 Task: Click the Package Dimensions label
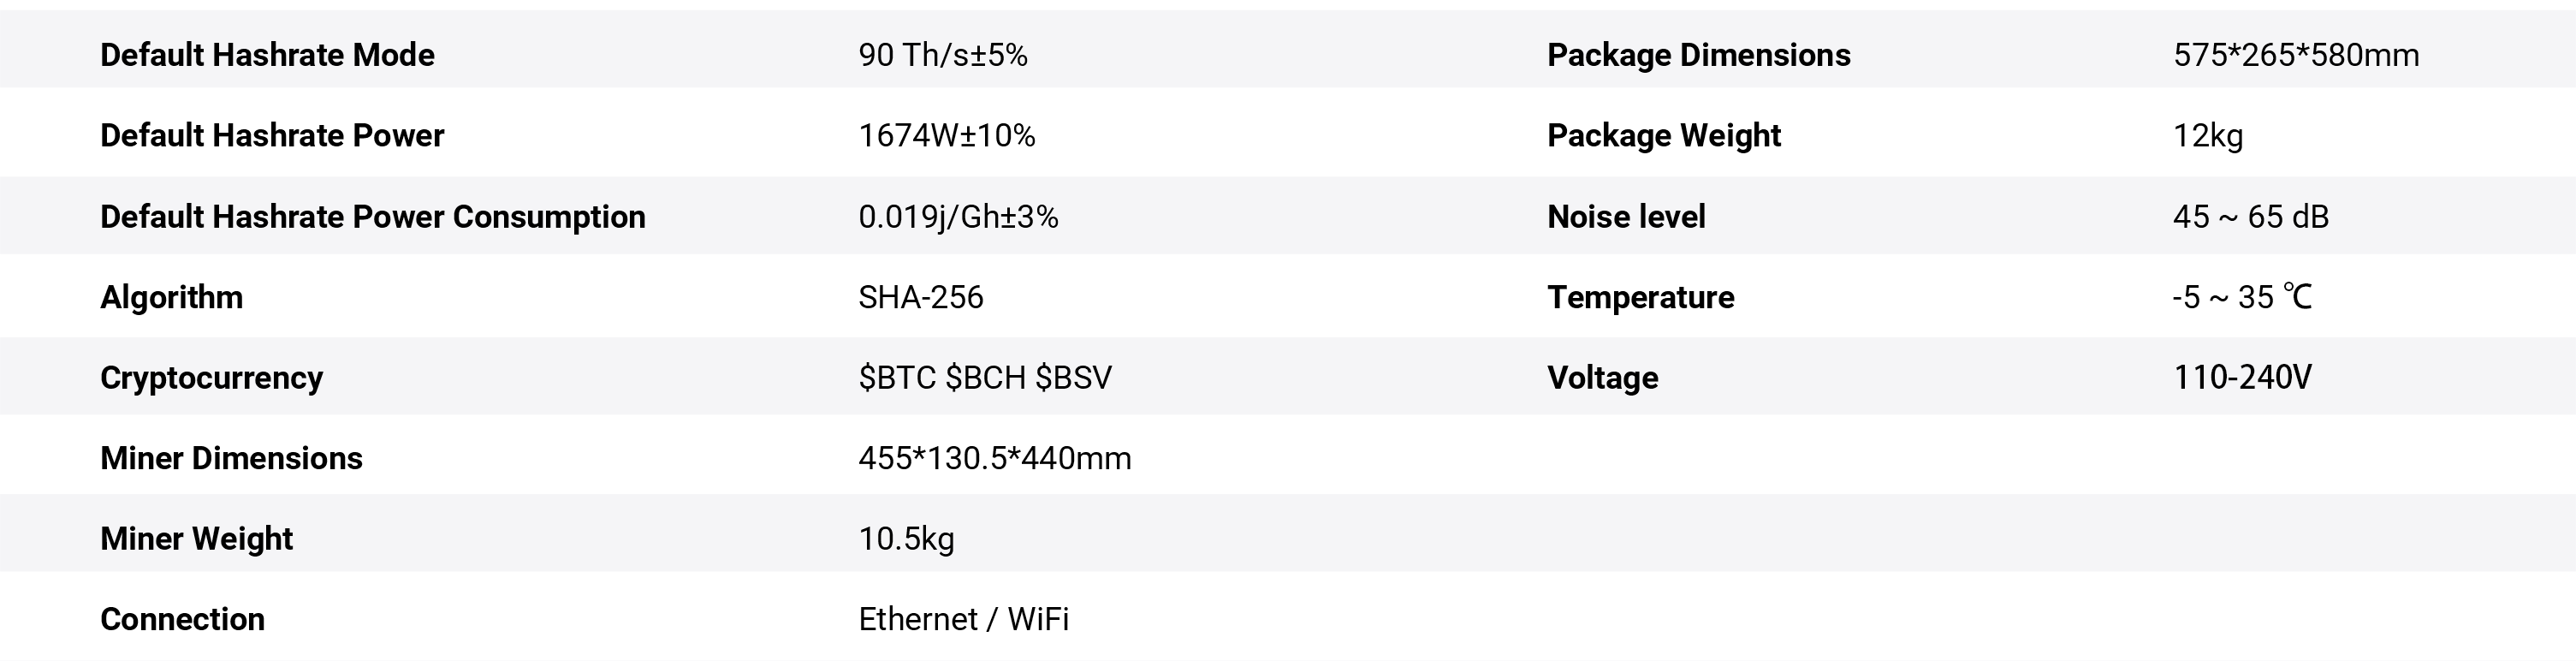(x=1698, y=55)
